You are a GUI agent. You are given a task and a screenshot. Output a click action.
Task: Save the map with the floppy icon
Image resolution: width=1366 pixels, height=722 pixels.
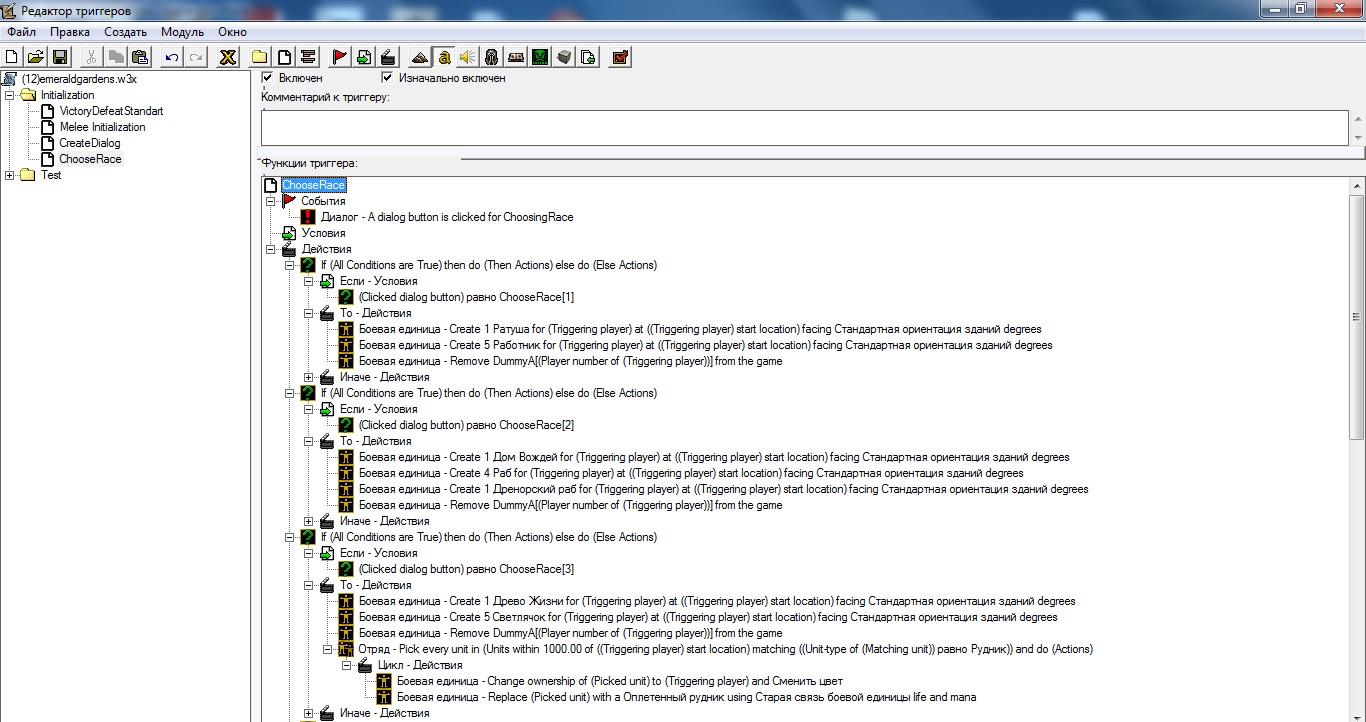pyautogui.click(x=60, y=57)
